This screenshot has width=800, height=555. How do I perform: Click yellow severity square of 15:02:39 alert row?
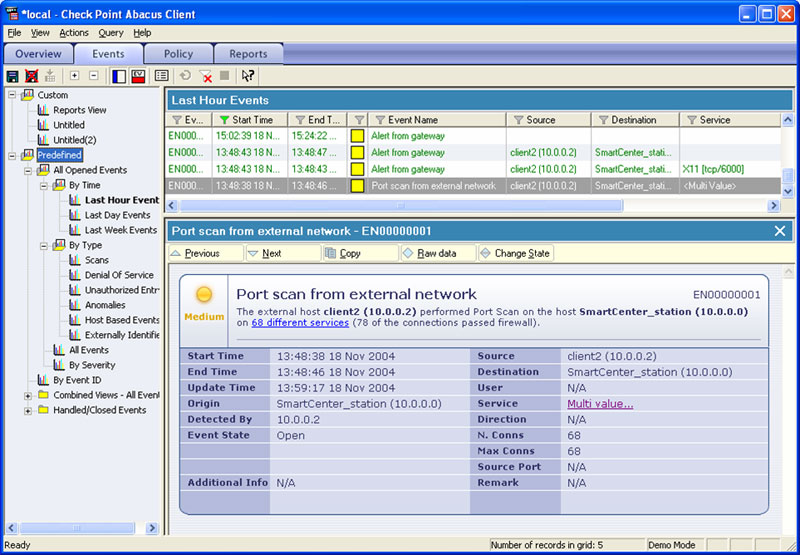point(358,136)
